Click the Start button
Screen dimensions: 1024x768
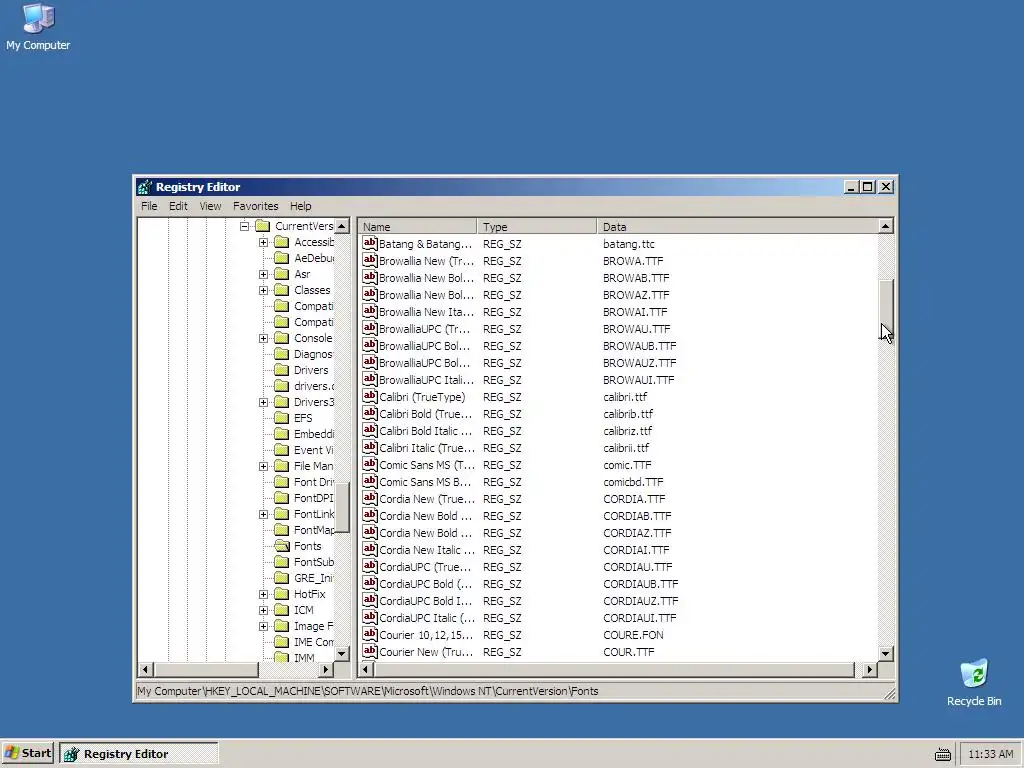click(x=28, y=753)
